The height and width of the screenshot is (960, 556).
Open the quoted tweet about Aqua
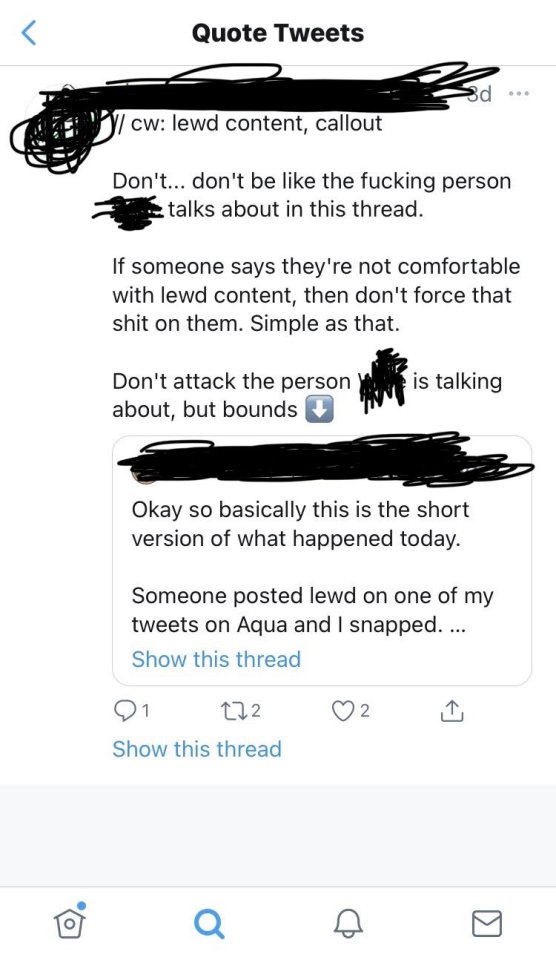[321, 561]
